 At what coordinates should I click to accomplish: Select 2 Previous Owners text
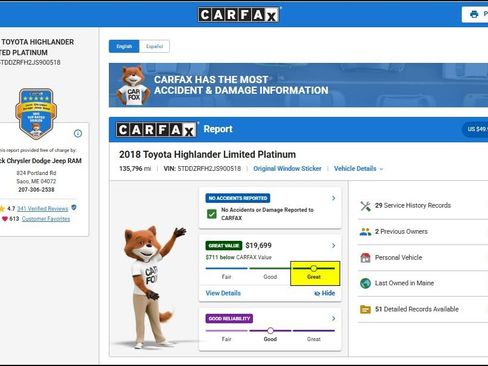point(401,231)
